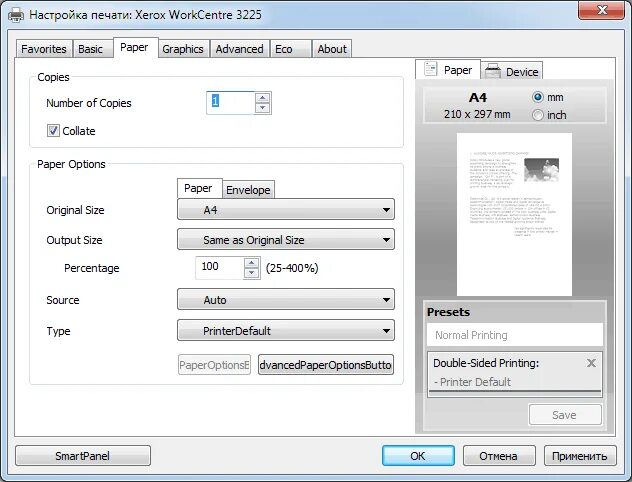Click the printer icon on Device tab
This screenshot has width=632, height=482.
(x=492, y=71)
